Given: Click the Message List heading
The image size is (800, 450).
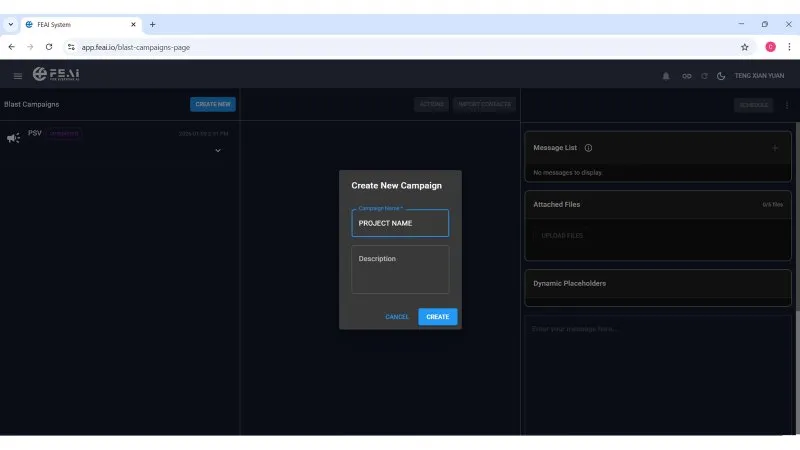Looking at the screenshot, I should click(555, 148).
